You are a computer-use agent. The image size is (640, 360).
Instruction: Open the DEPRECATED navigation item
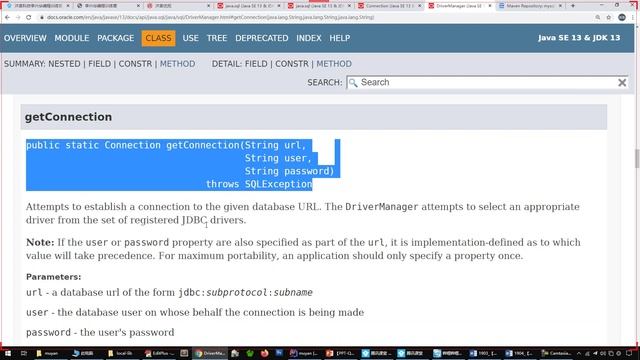[262, 38]
